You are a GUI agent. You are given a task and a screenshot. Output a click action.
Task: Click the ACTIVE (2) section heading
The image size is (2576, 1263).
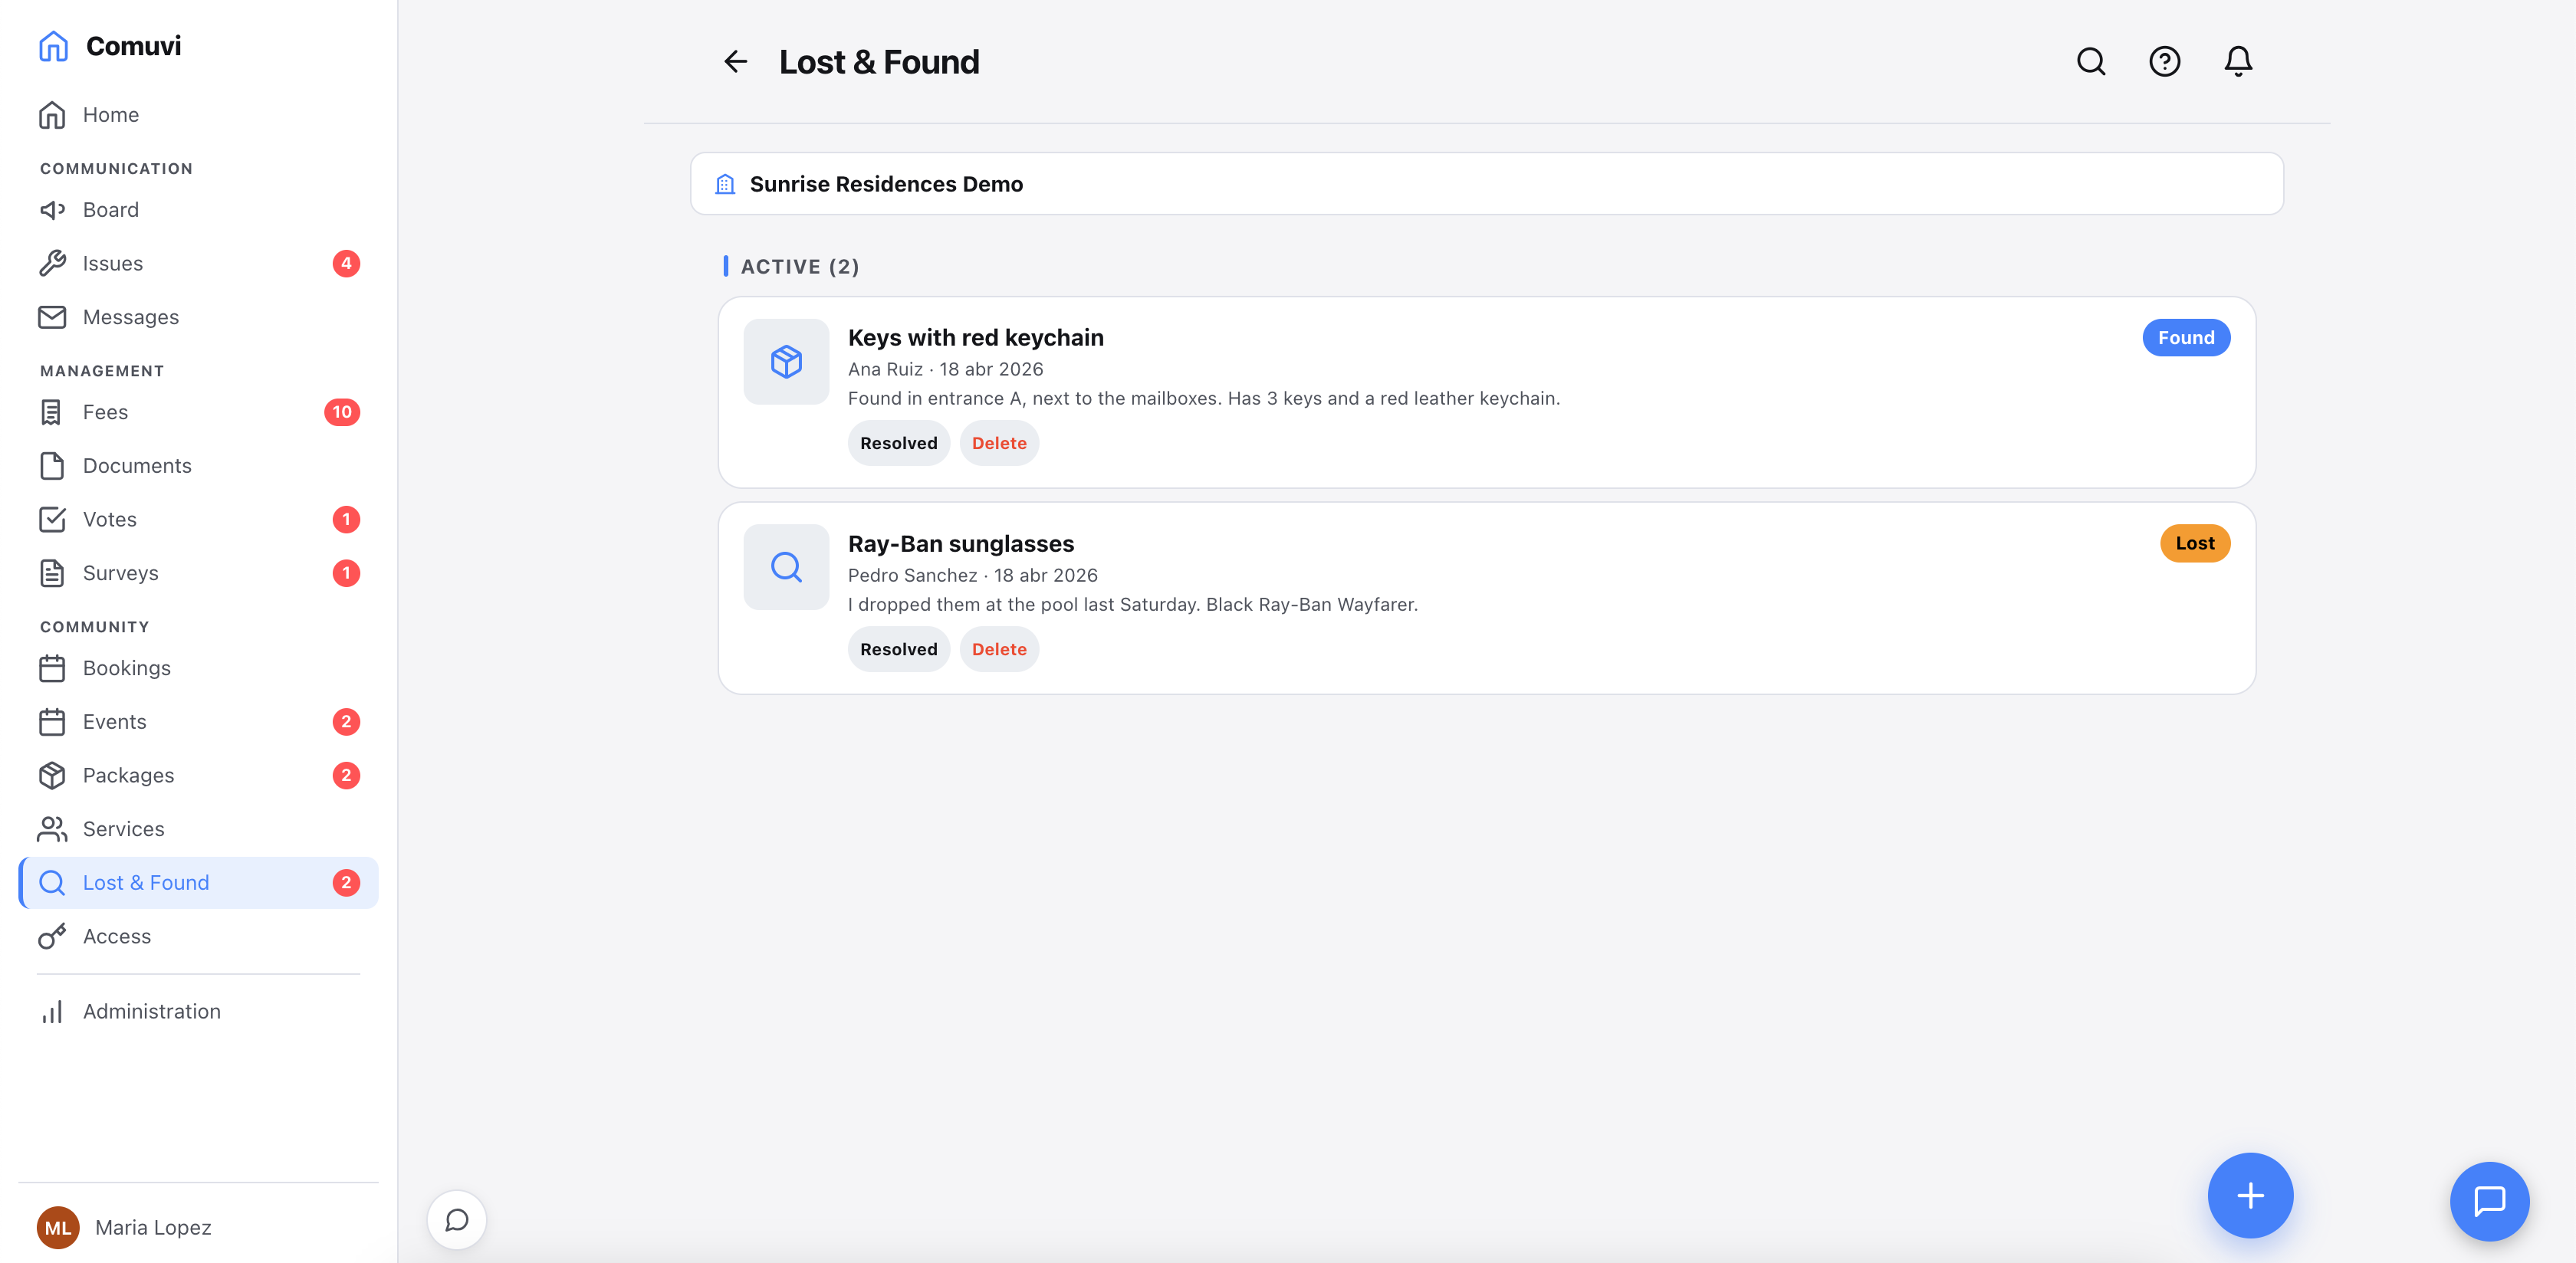pyautogui.click(x=800, y=267)
